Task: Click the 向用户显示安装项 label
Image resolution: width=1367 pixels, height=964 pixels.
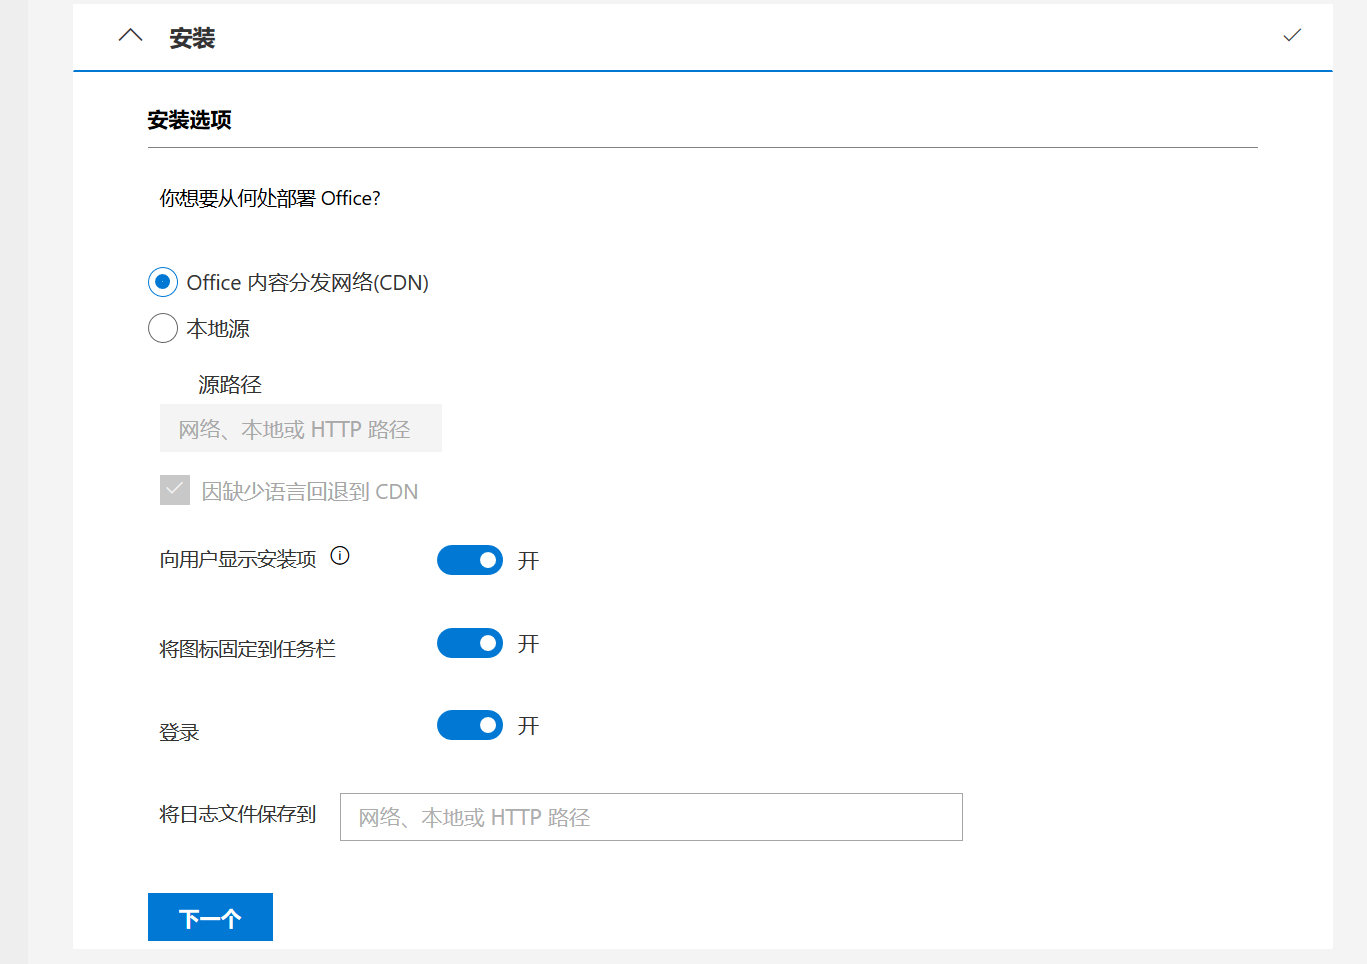Action: click(238, 559)
